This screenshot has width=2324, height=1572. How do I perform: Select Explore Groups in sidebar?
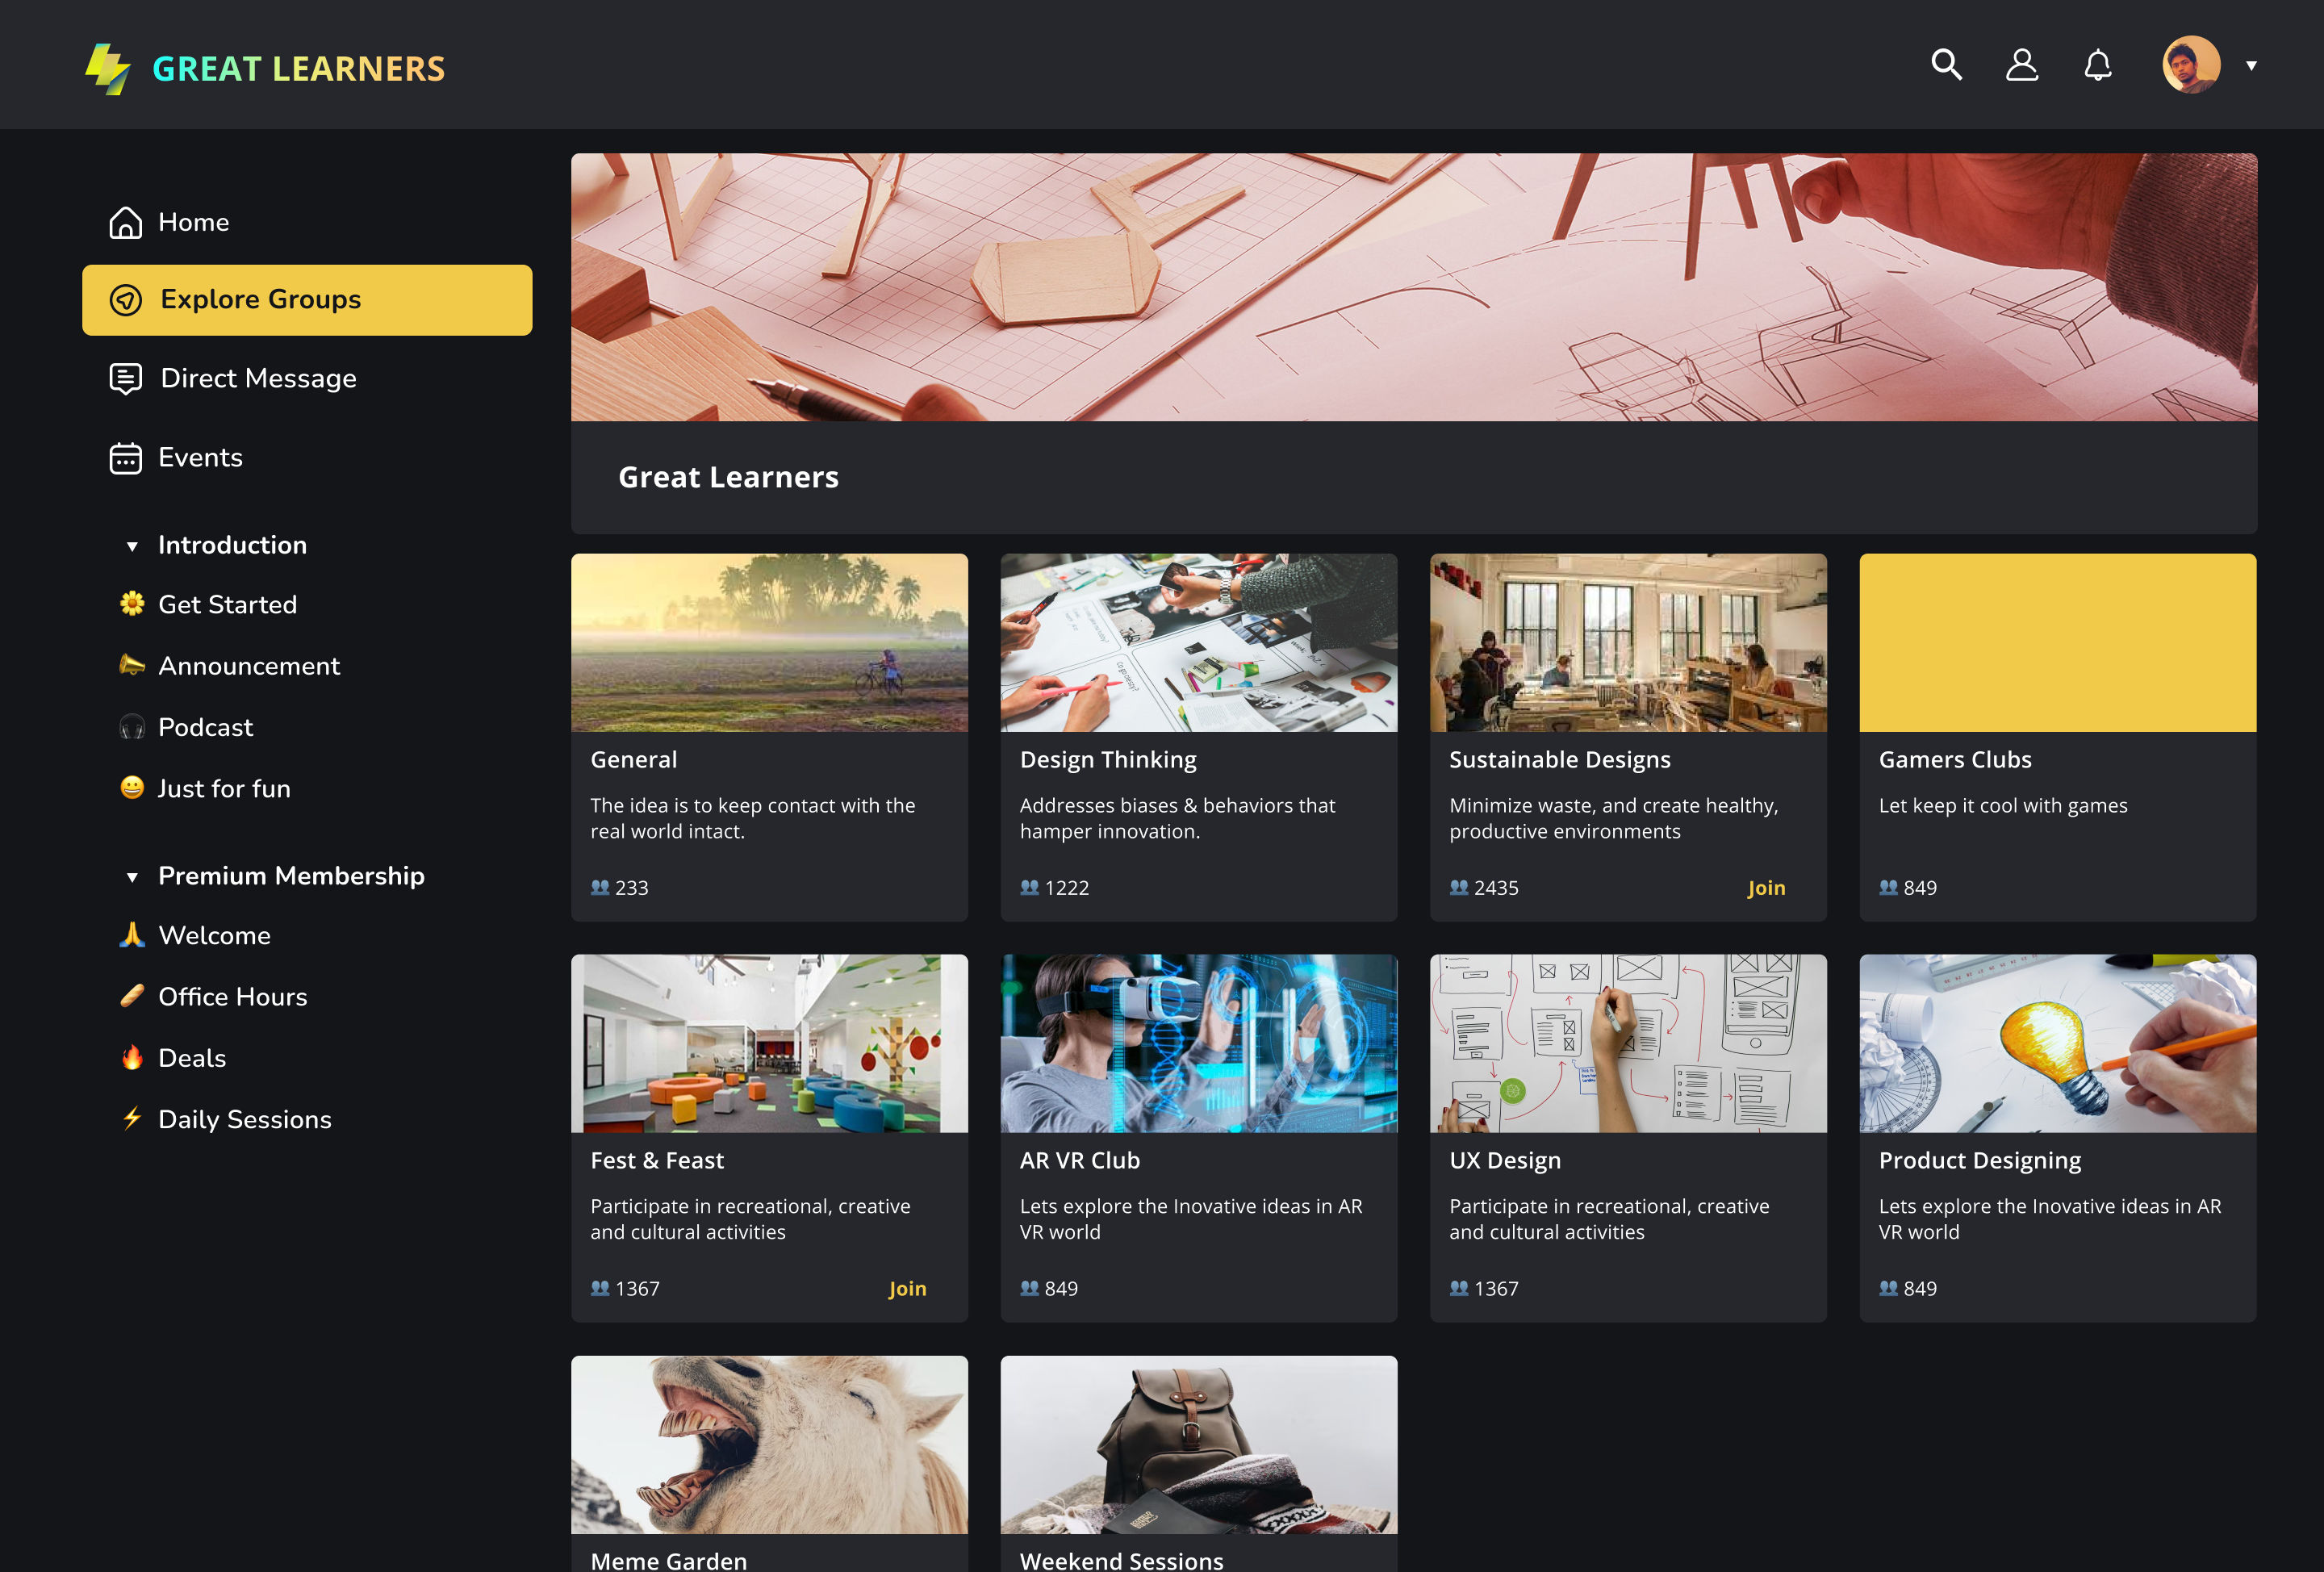coord(306,300)
